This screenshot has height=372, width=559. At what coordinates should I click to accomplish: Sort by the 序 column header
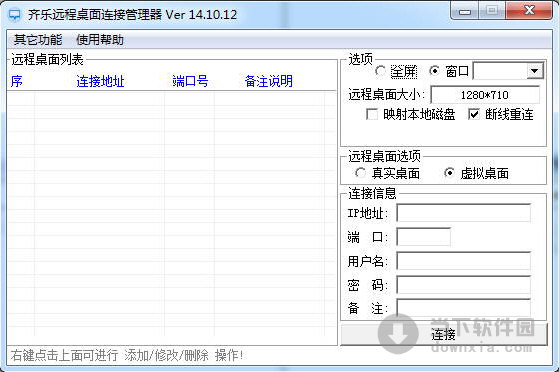pos(16,81)
